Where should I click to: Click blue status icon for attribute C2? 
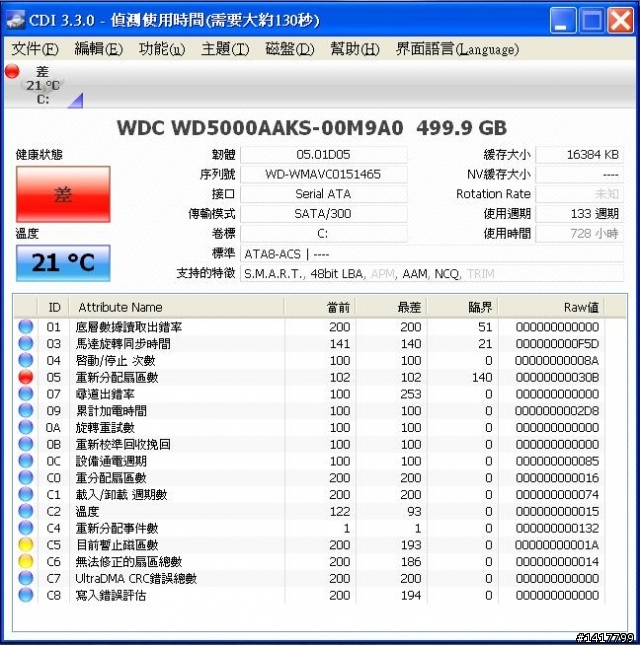coord(26,511)
